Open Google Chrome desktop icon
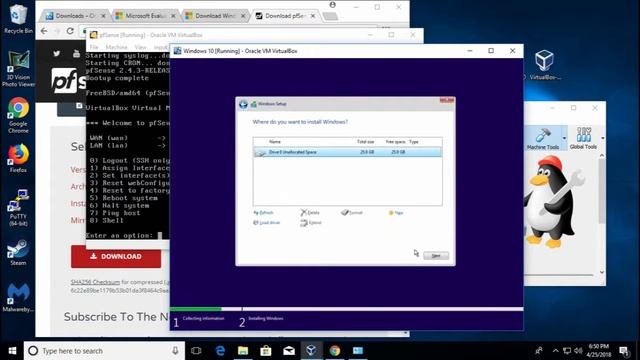640x360 pixels. tap(18, 116)
